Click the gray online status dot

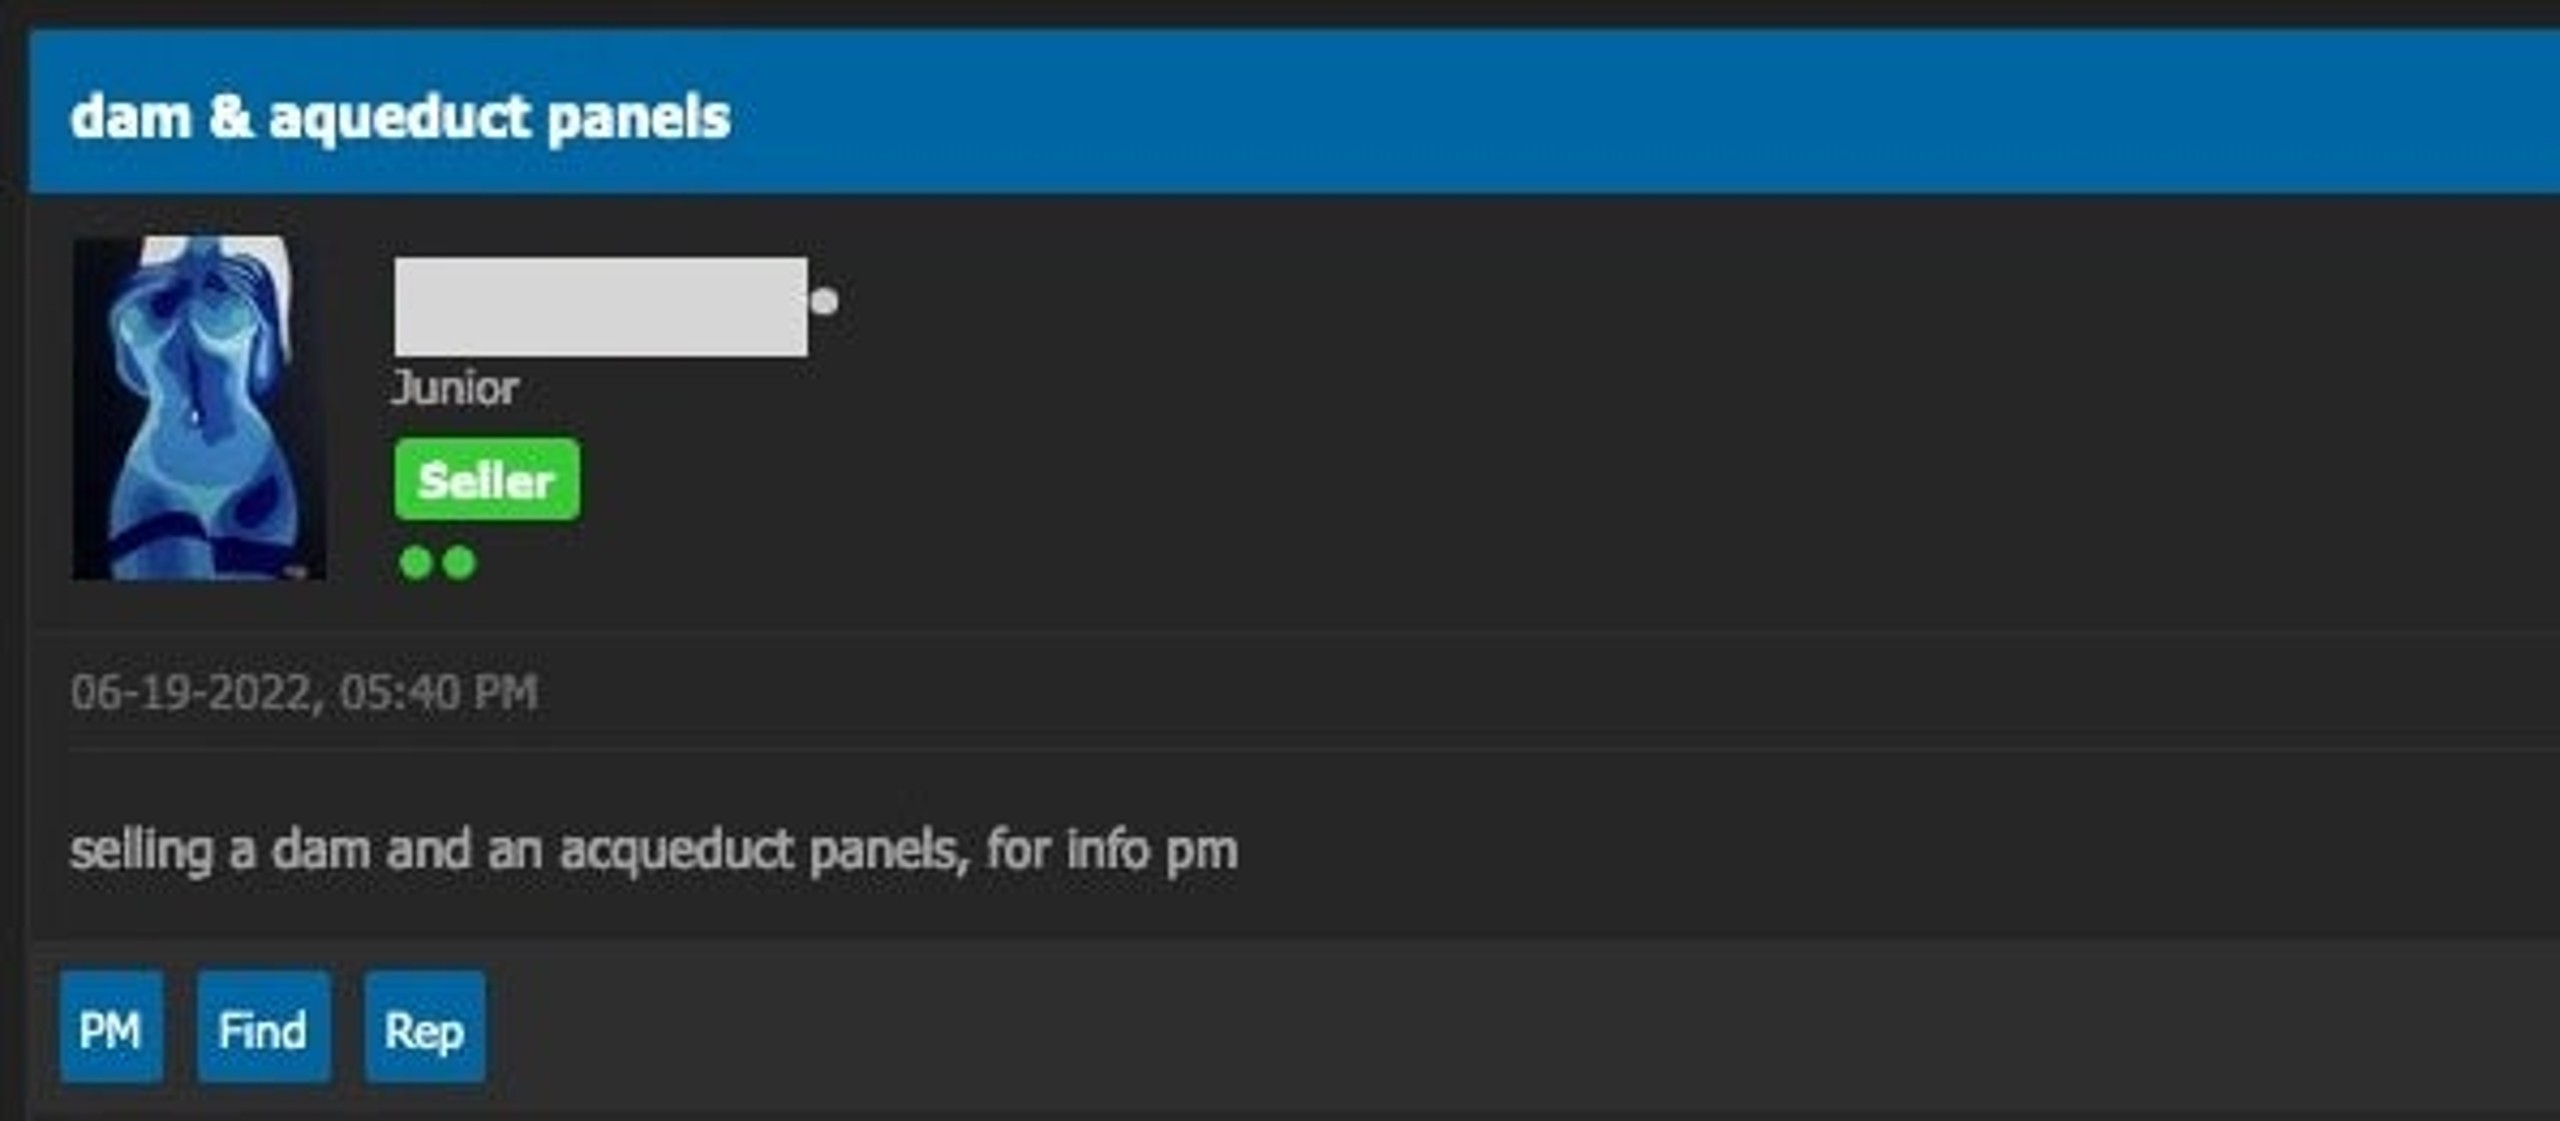click(x=824, y=301)
